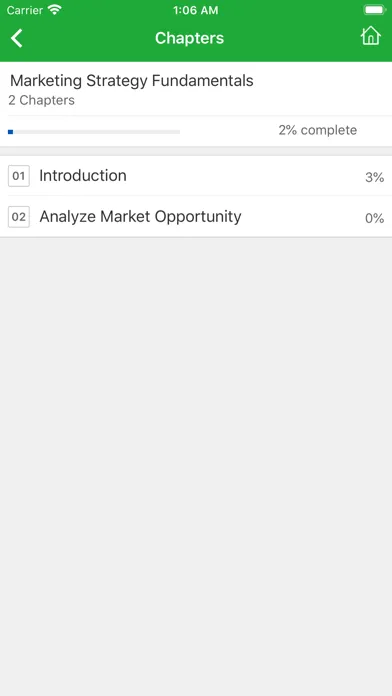Click the empty gray area below chapters
This screenshot has width=392, height=696.
196,466
